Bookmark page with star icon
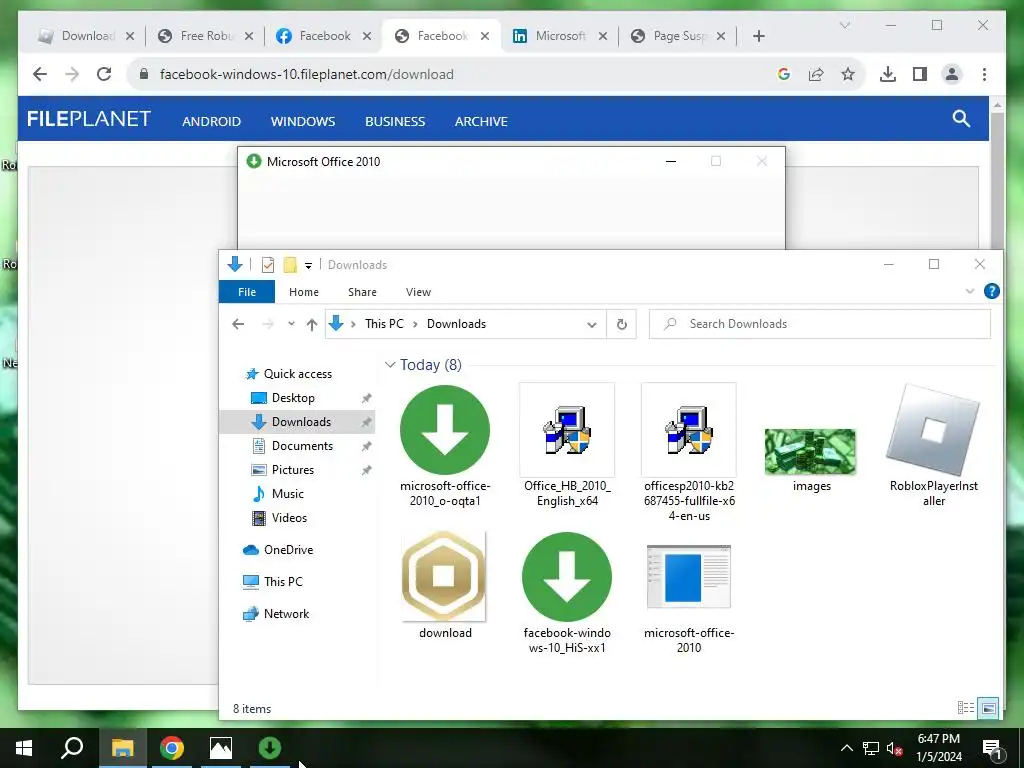 848,74
